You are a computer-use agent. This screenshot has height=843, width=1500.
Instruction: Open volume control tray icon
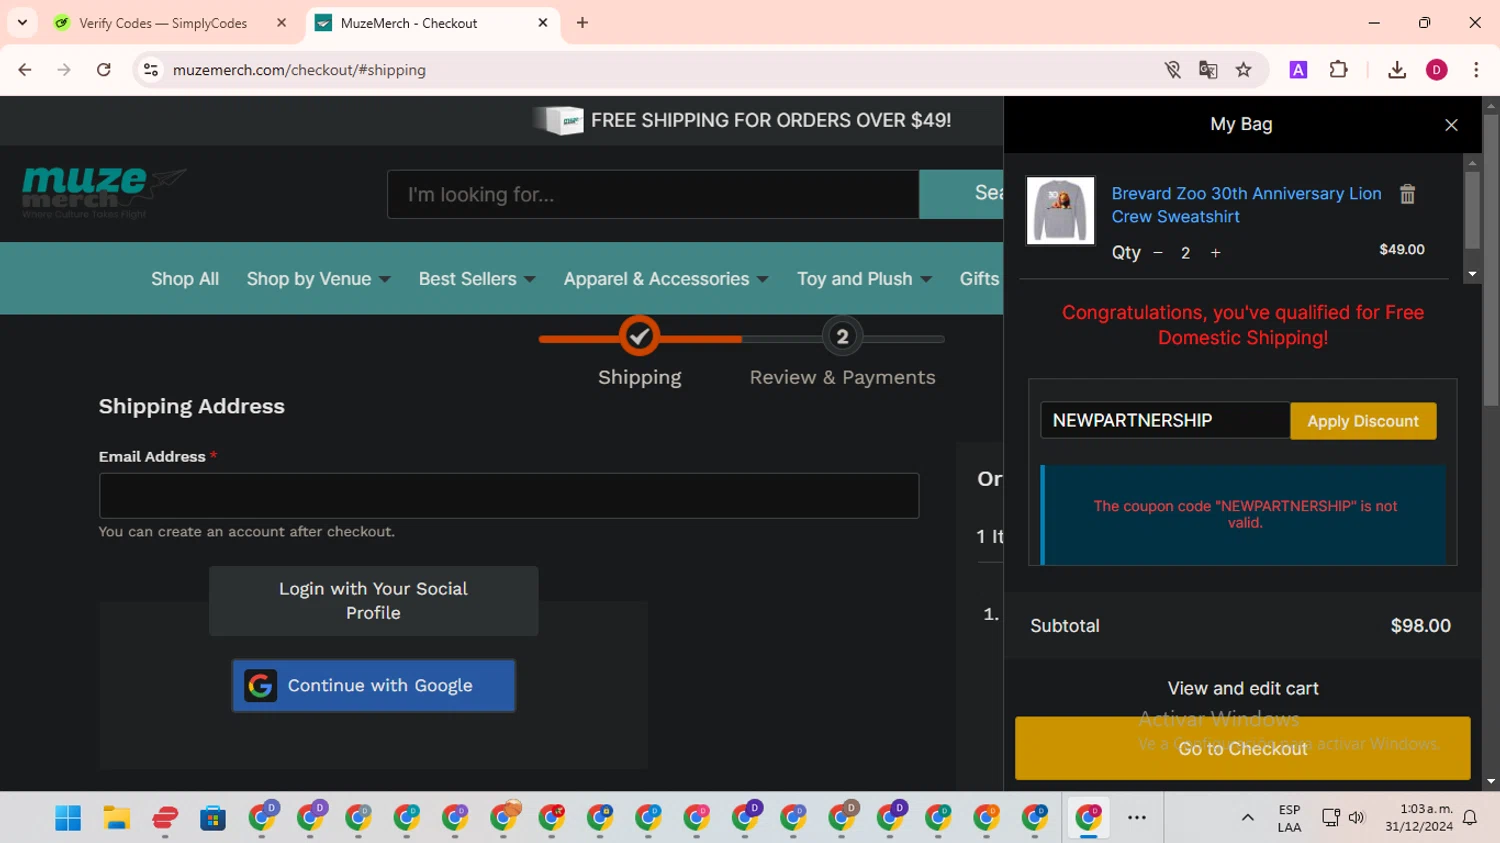(x=1357, y=818)
